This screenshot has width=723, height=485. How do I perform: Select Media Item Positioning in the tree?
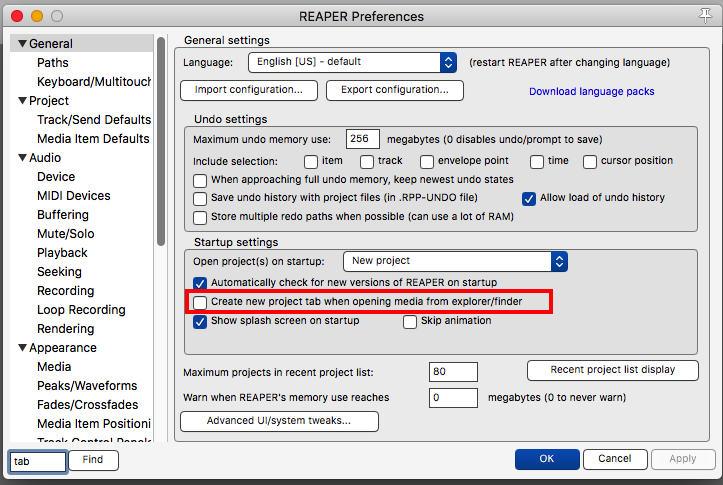(x=94, y=424)
